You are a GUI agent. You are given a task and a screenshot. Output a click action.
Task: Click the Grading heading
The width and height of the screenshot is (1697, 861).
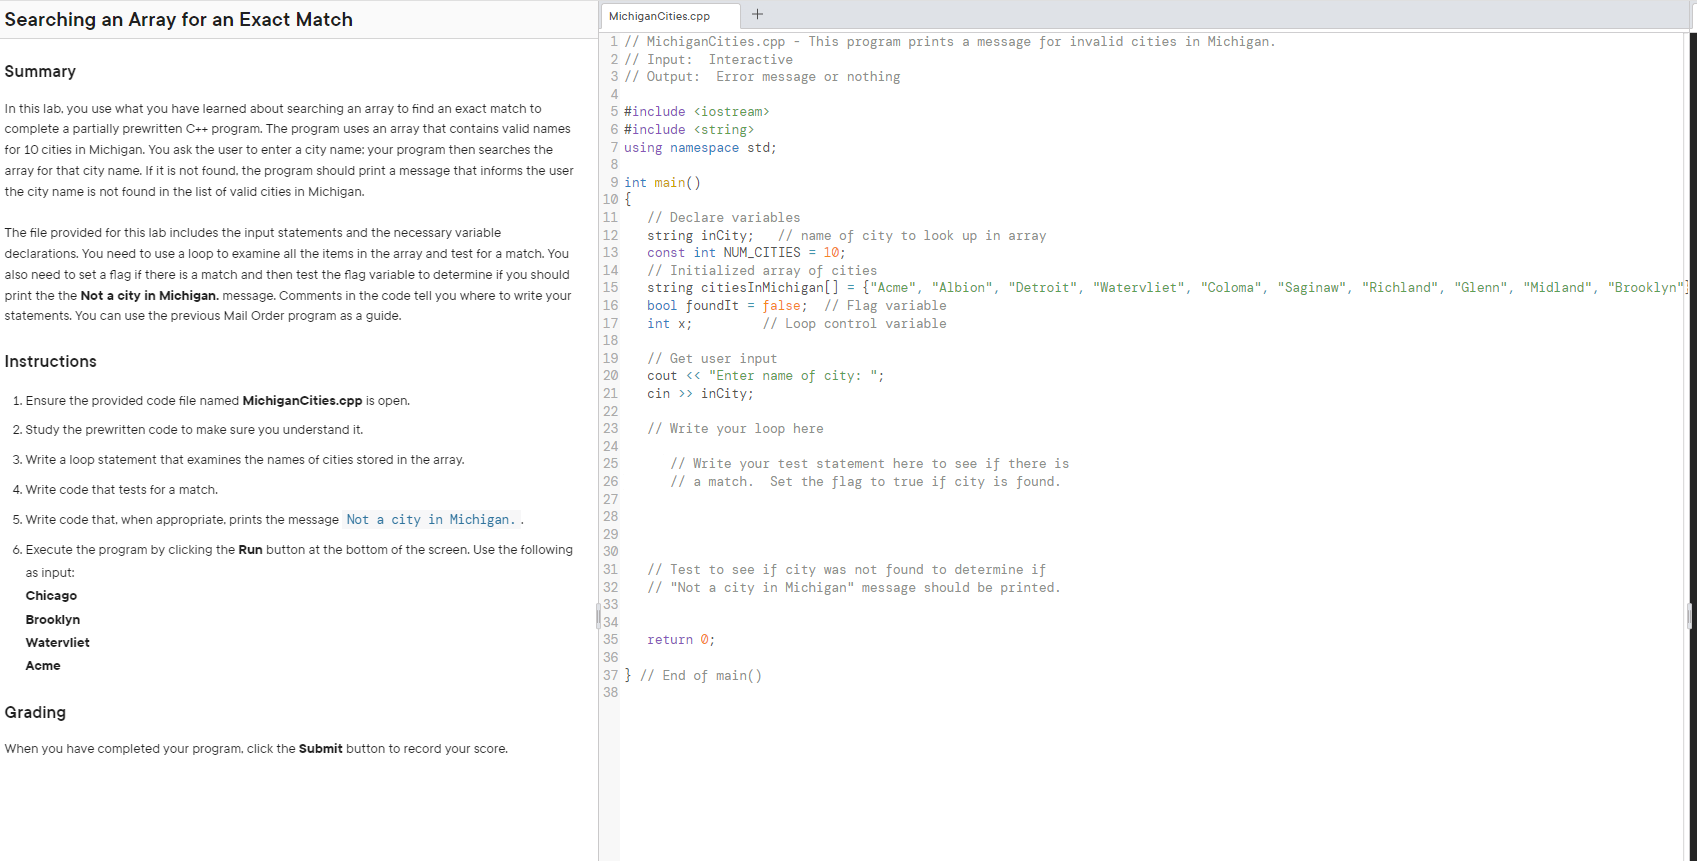point(35,712)
